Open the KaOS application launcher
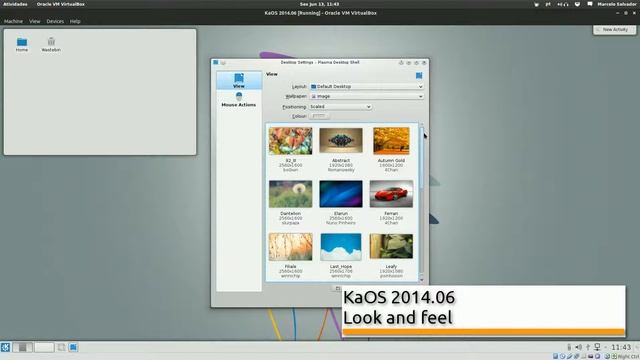The image size is (640, 360). coord(5,347)
